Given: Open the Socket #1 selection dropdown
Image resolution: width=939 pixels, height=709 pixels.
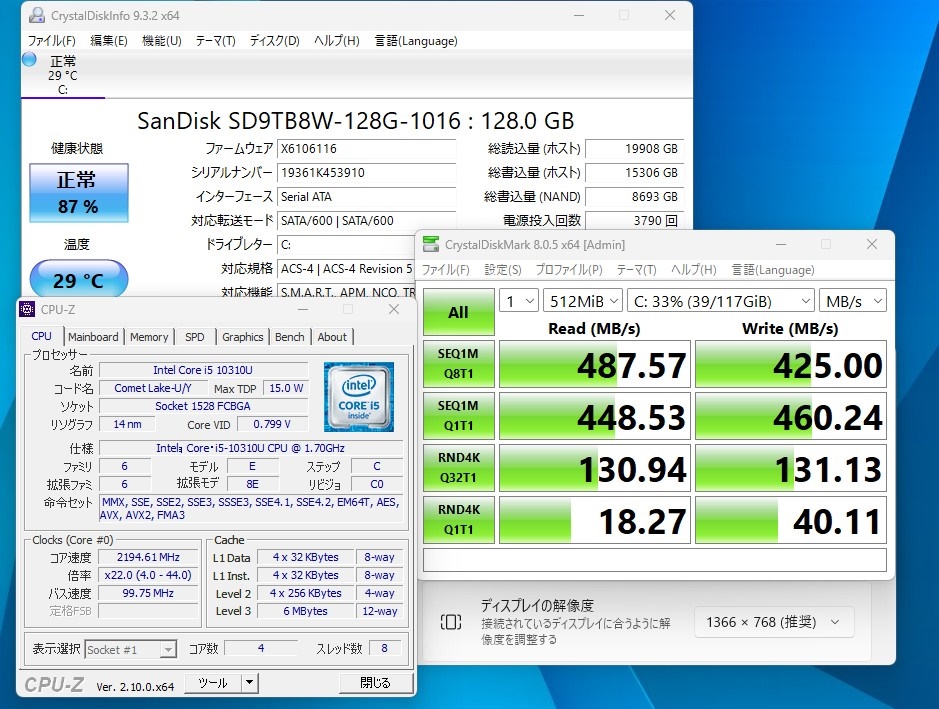Looking at the screenshot, I should click(x=131, y=649).
